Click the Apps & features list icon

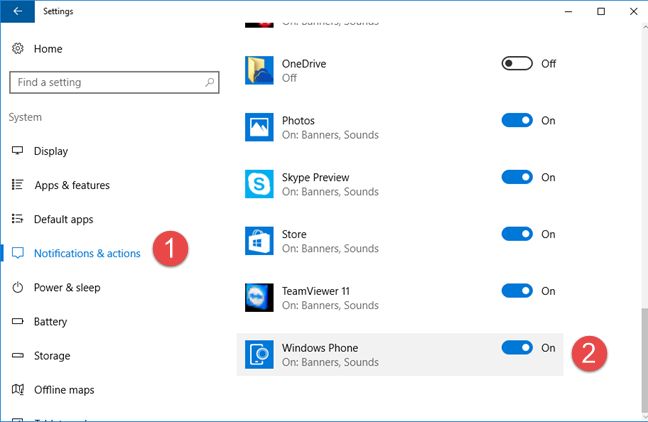(17, 184)
